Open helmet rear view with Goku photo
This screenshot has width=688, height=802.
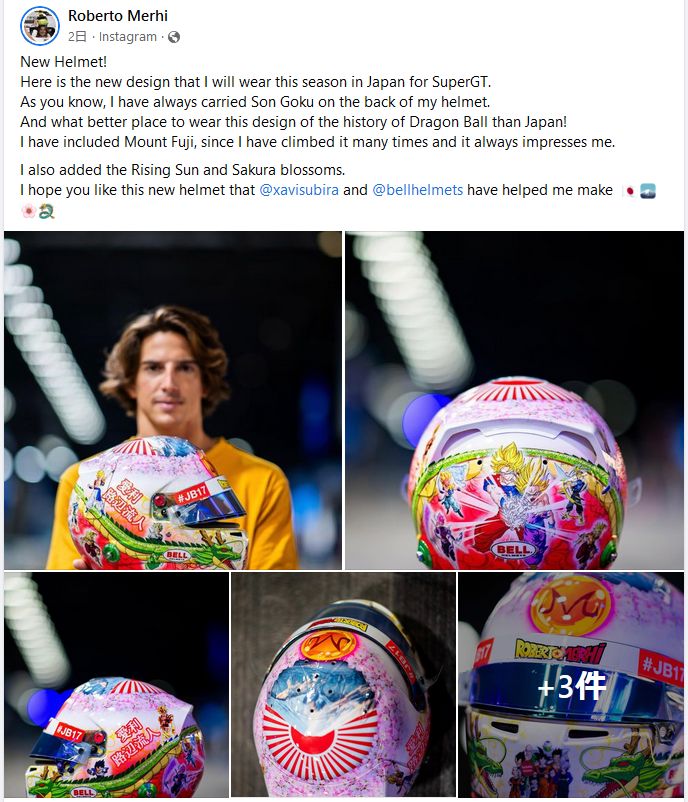click(514, 400)
